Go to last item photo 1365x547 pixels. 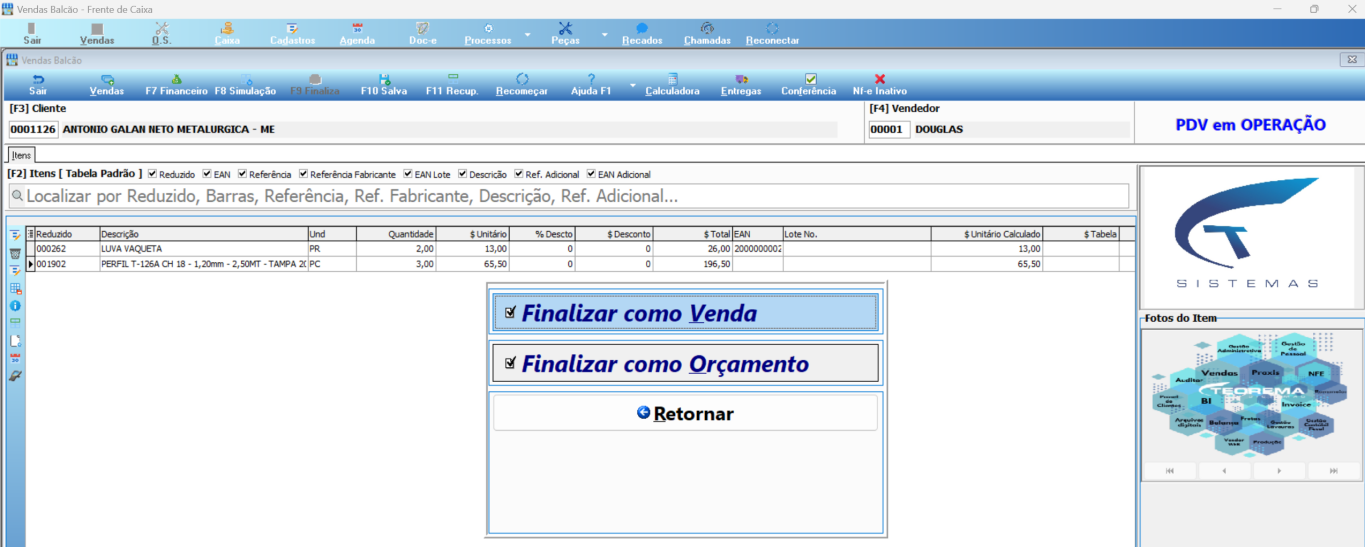point(1334,470)
